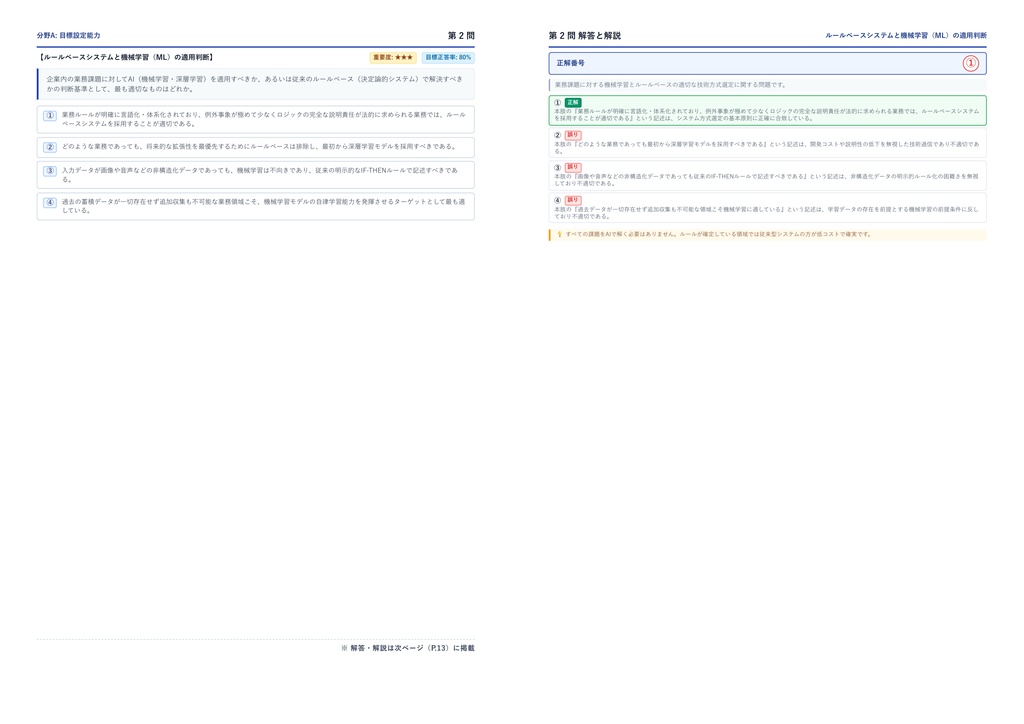Image resolution: width=1024 pixels, height=724 pixels.
Task: Click the 目標正答率: 80% badge
Action: coord(448,57)
